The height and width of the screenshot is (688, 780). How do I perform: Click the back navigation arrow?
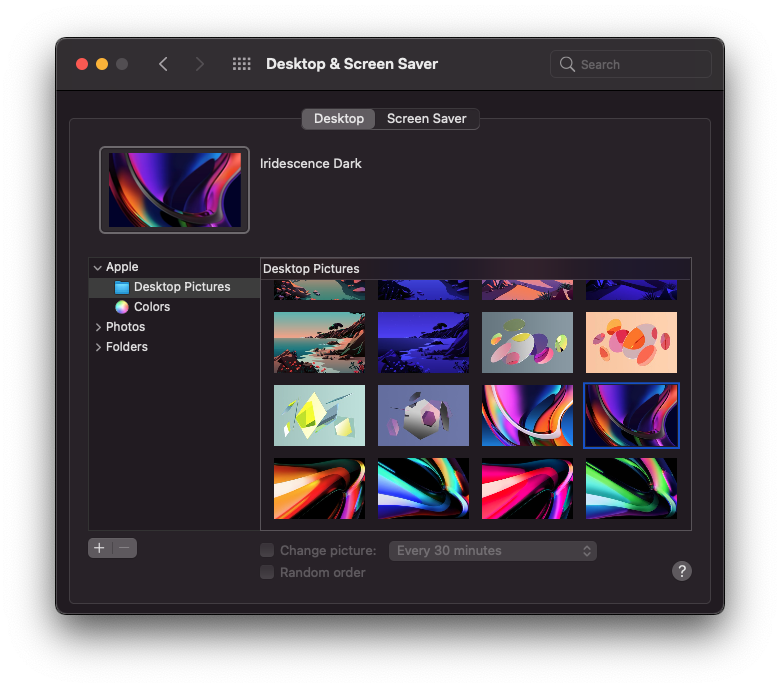[x=163, y=64]
